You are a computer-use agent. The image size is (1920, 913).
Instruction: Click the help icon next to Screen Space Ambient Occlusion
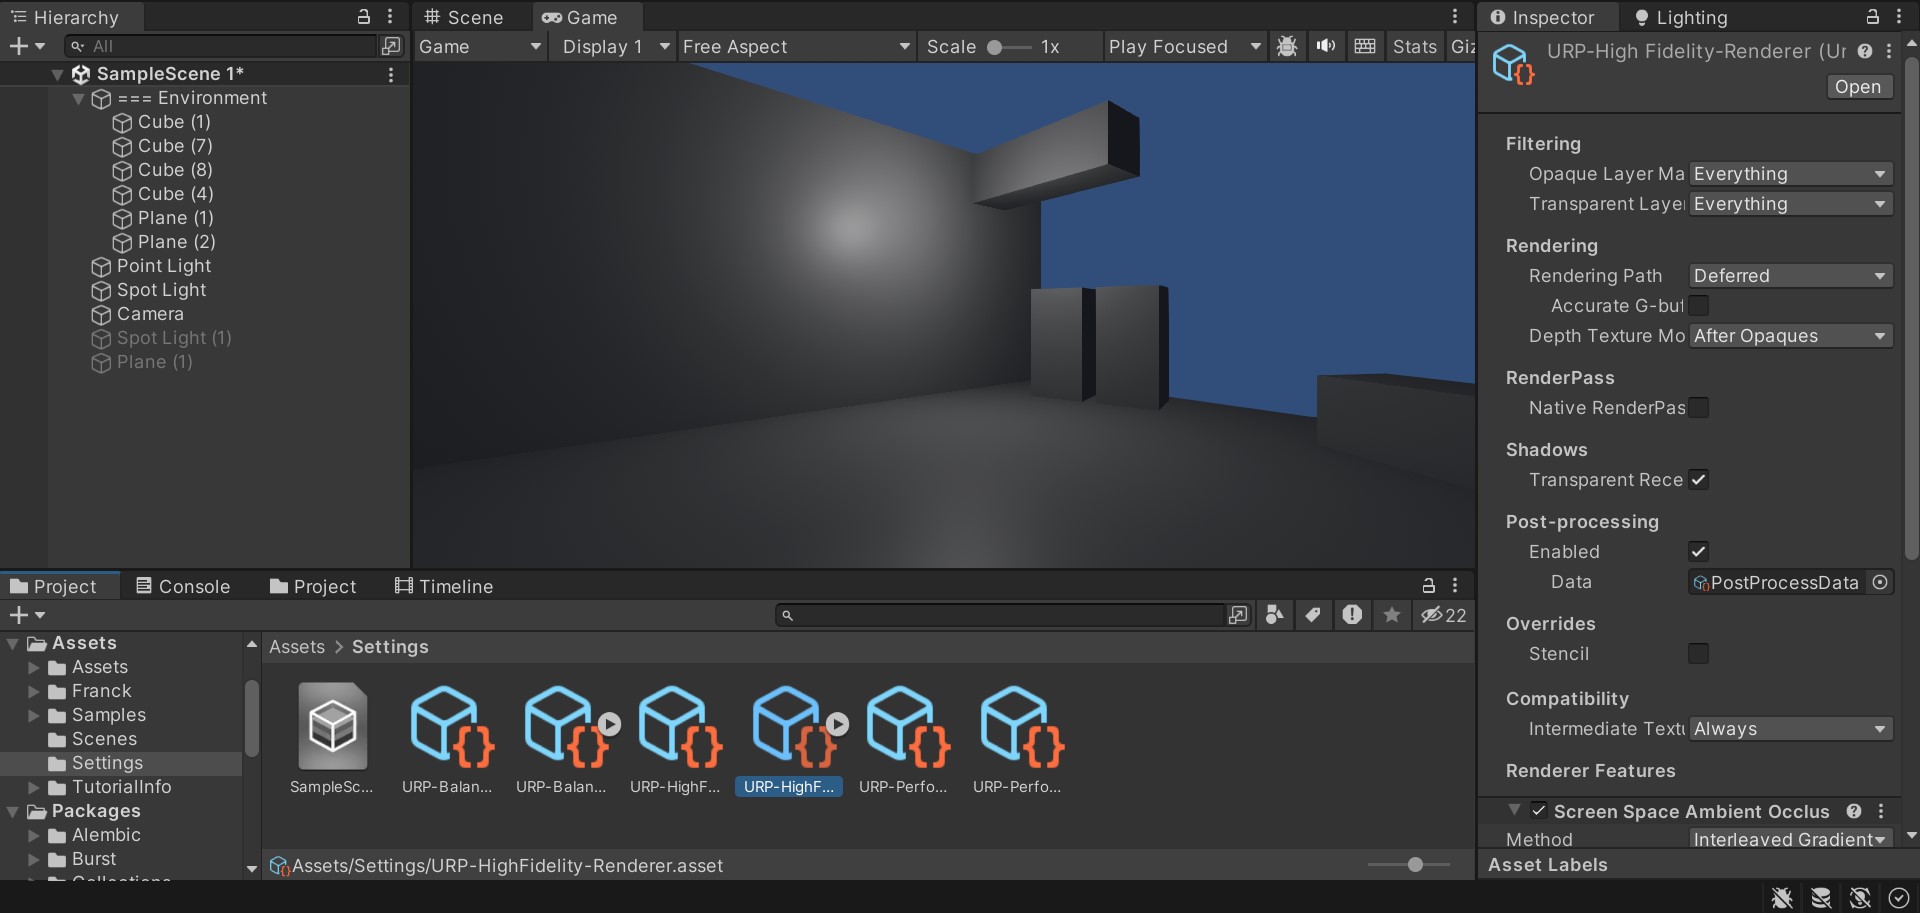pyautogui.click(x=1853, y=811)
